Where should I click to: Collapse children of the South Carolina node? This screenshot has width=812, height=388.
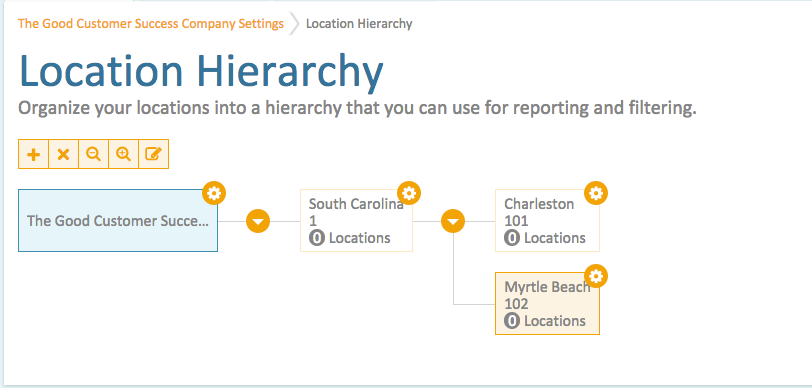(x=453, y=221)
